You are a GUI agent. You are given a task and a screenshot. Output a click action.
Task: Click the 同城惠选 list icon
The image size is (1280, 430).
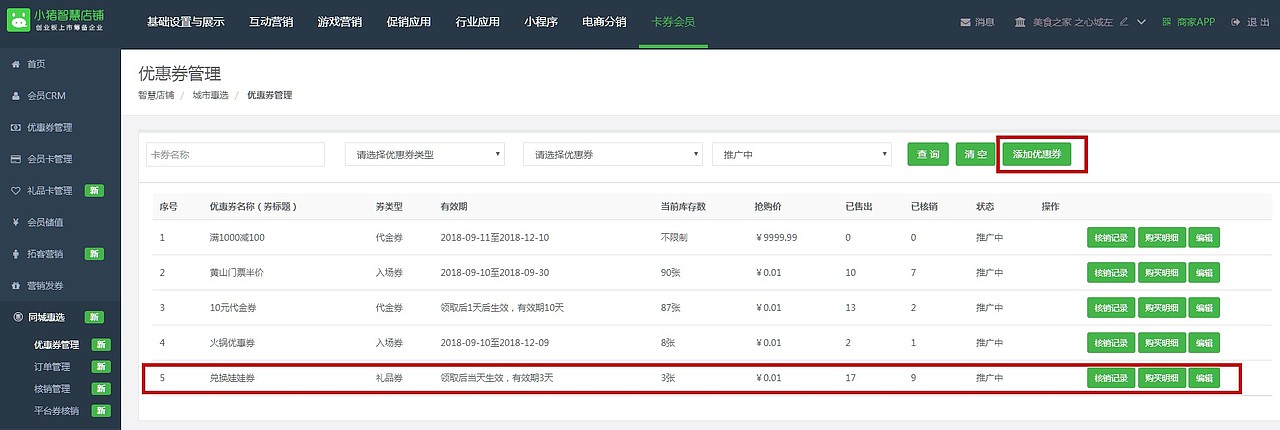(16, 317)
